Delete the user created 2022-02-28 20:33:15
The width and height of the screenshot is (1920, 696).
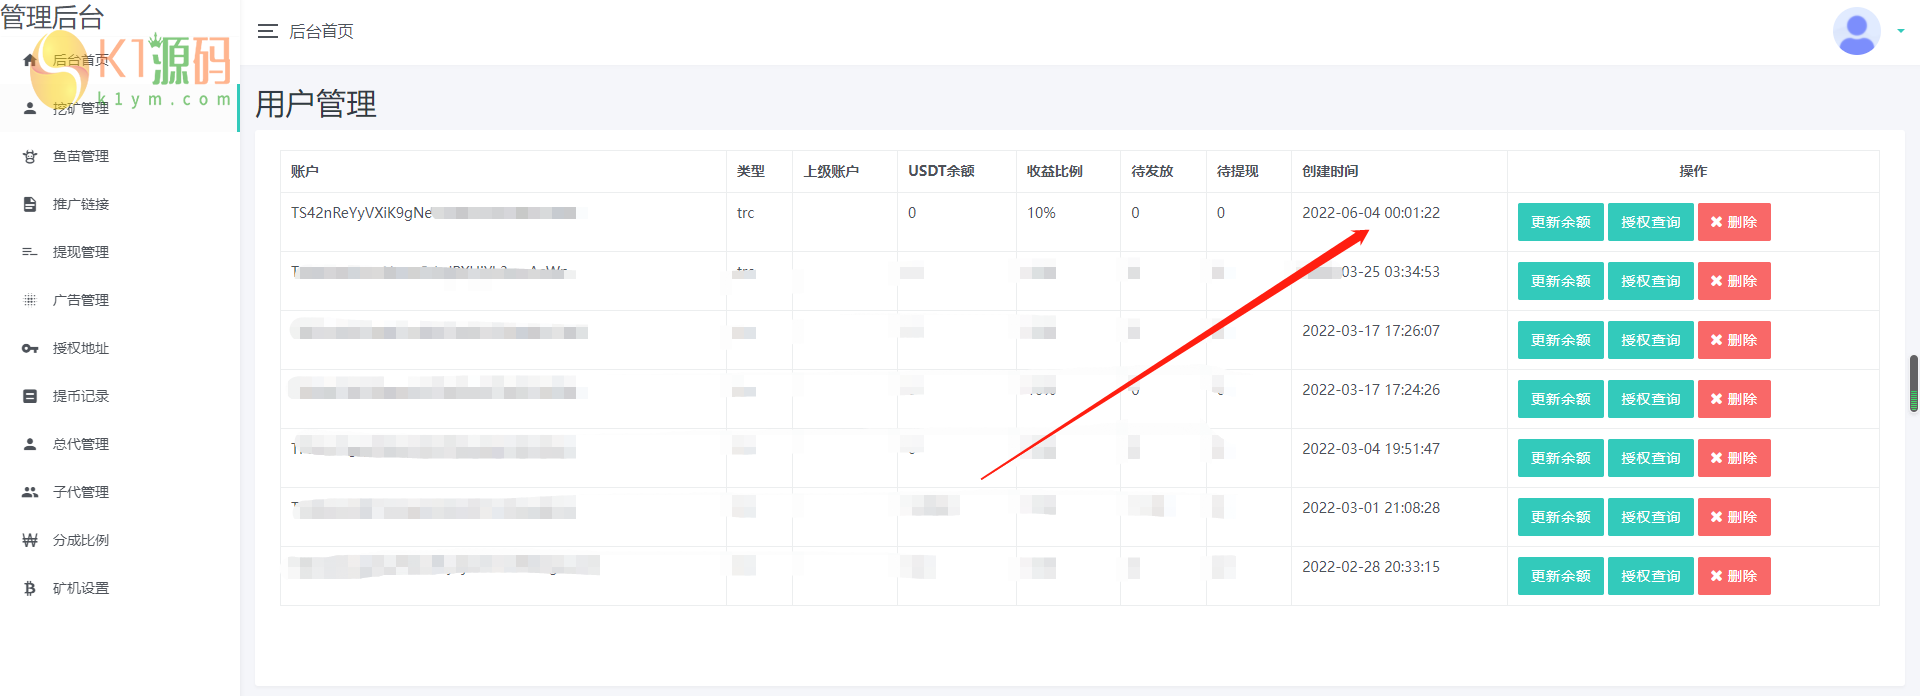tap(1733, 576)
